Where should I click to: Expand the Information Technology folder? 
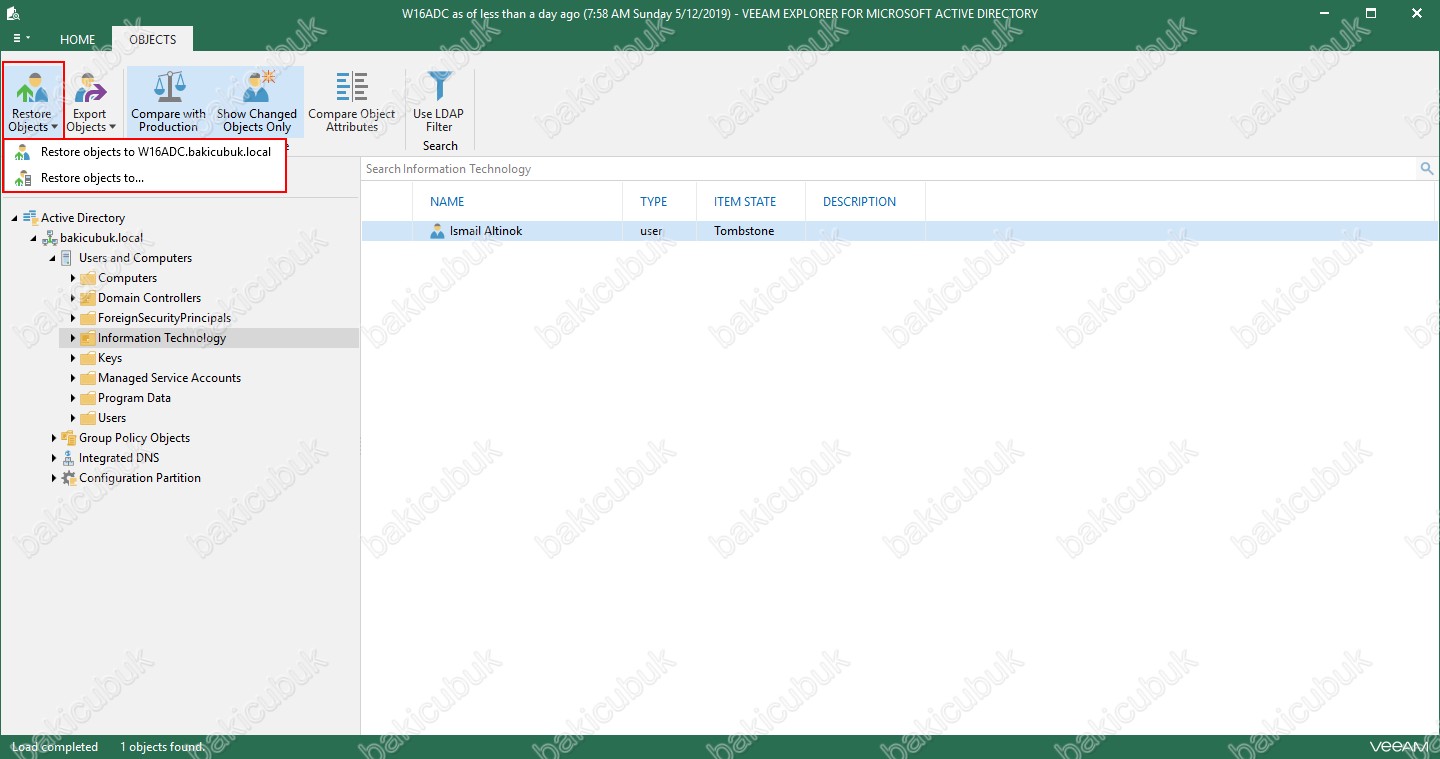click(x=72, y=338)
